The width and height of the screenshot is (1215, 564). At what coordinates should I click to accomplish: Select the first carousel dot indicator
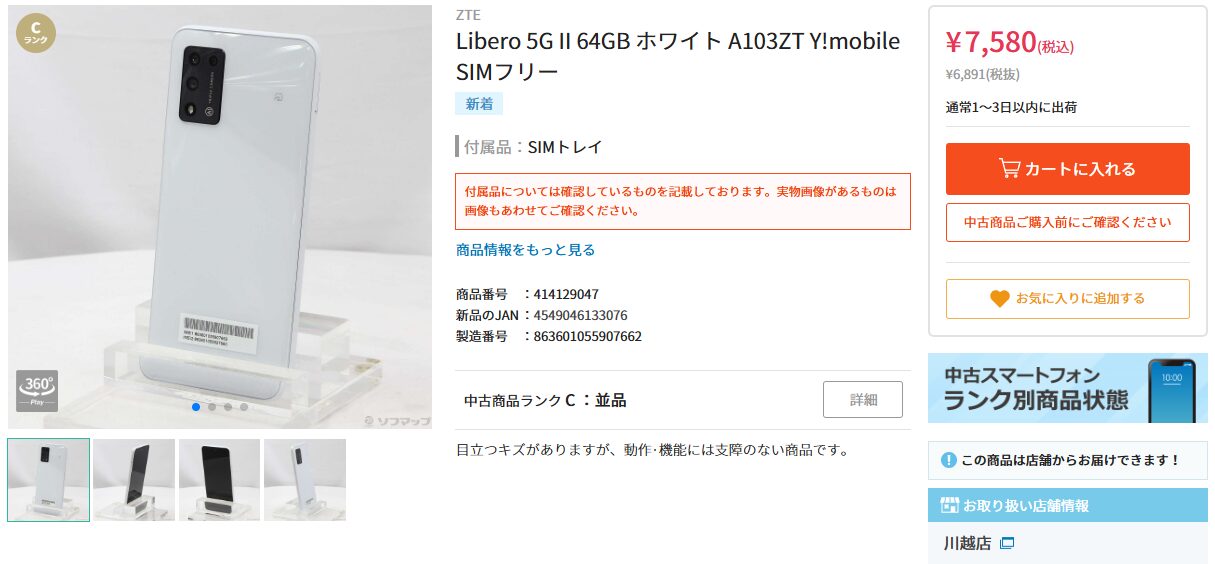click(x=196, y=407)
